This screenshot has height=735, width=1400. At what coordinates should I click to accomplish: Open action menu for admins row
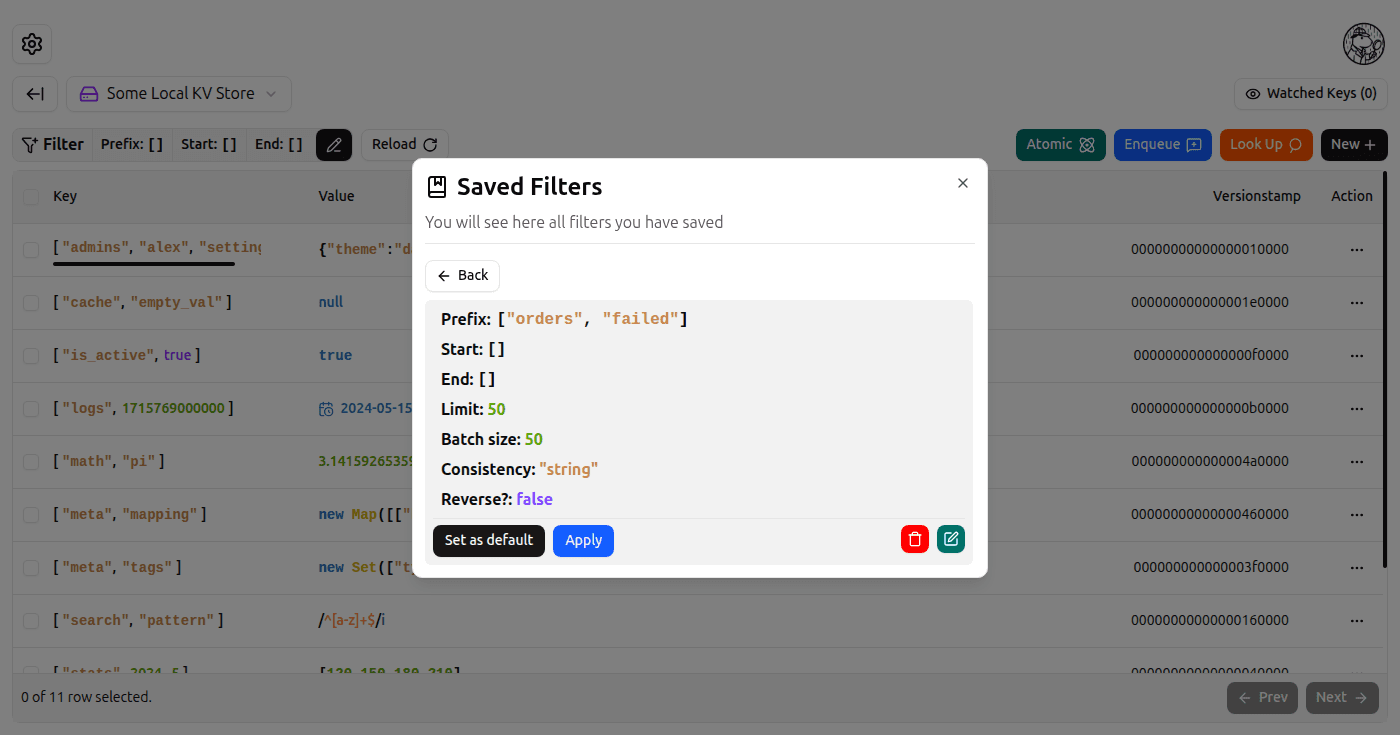(1357, 250)
